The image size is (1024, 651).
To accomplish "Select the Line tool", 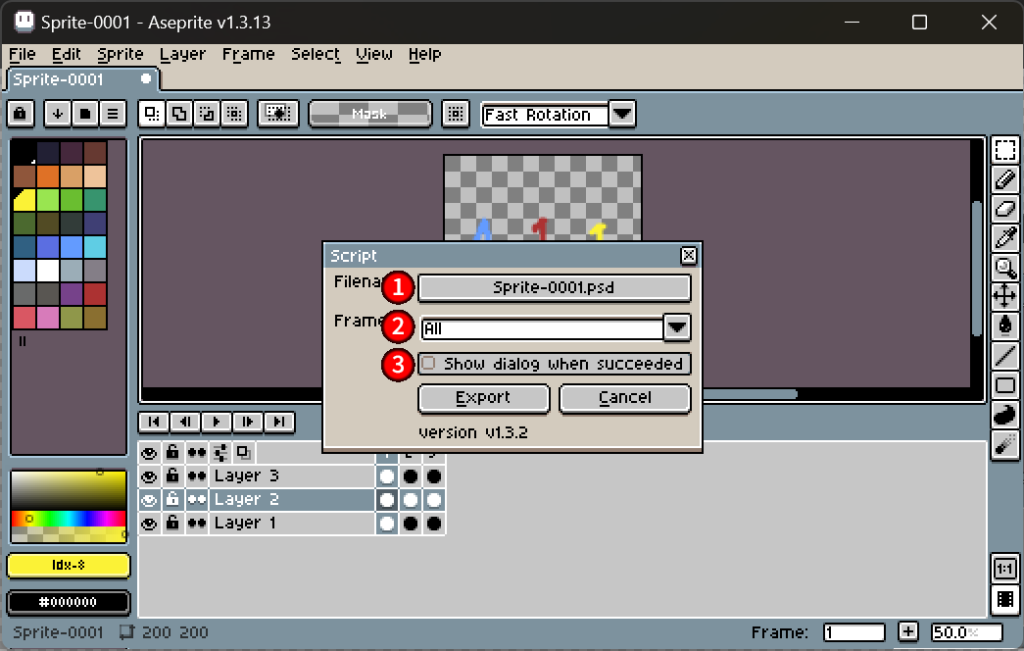I will point(1005,355).
